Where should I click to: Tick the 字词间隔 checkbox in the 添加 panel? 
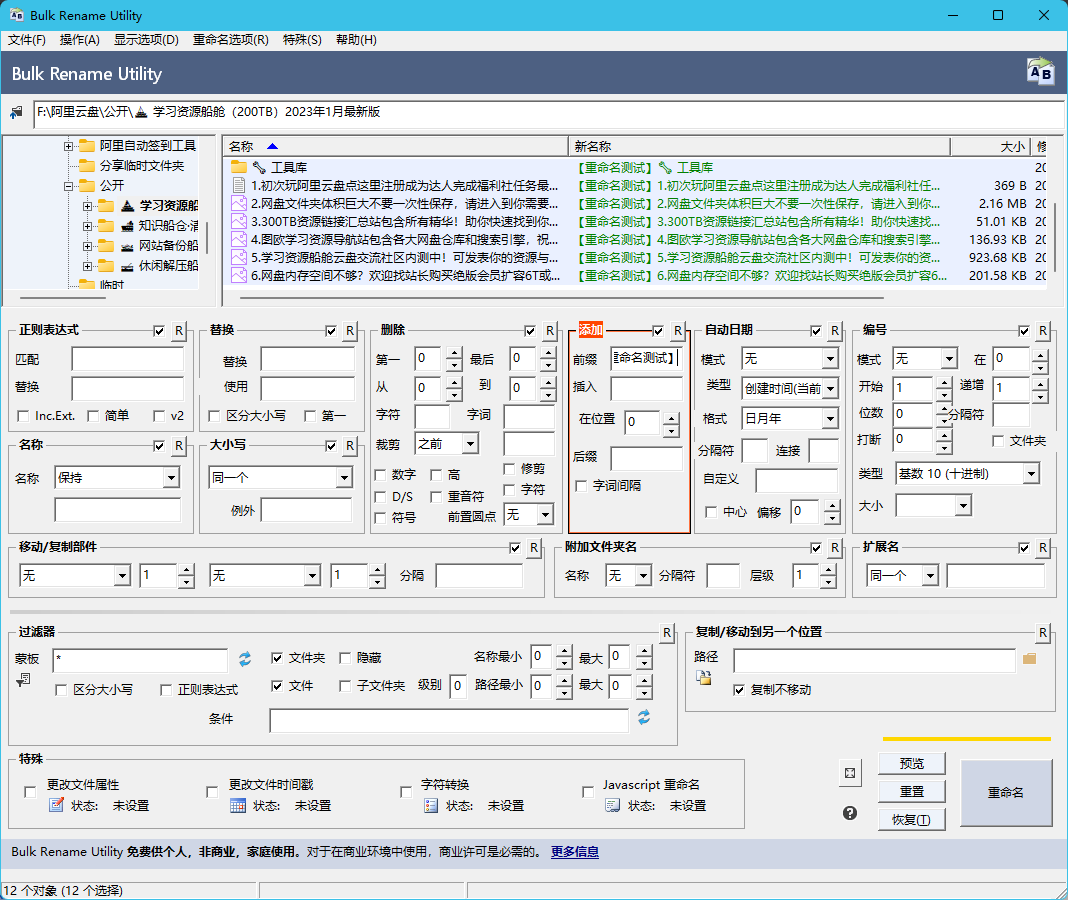pyautogui.click(x=582, y=486)
